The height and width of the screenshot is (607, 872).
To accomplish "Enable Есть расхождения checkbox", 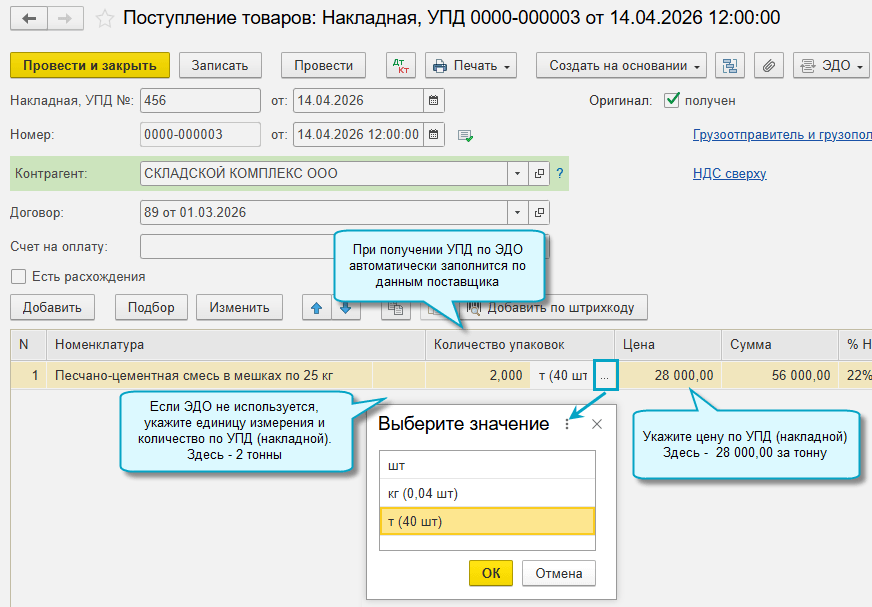I will 18,277.
